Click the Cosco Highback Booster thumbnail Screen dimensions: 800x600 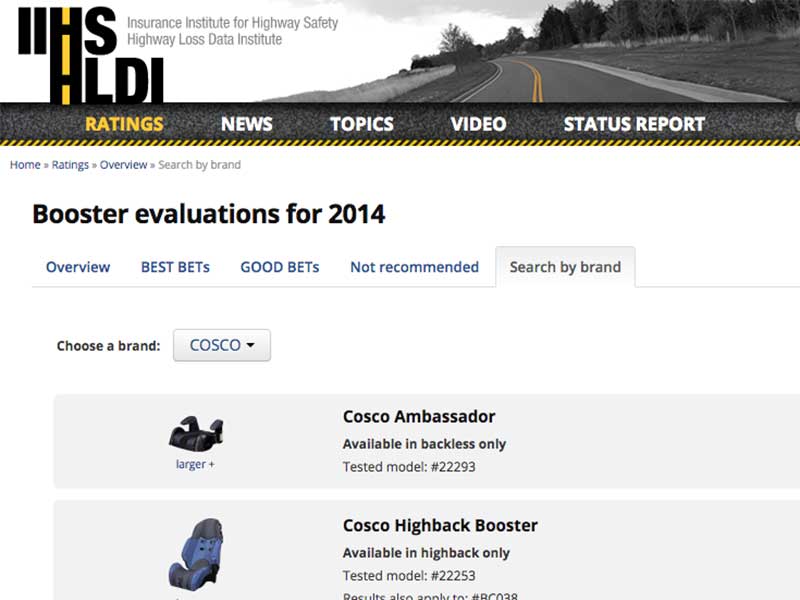[x=196, y=555]
